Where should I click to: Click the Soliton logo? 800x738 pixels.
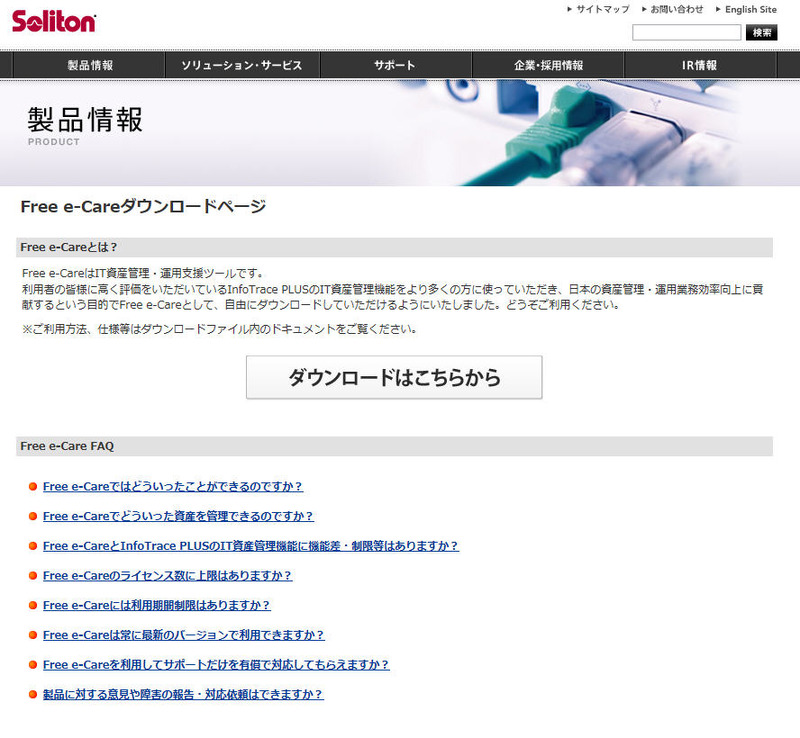[54, 21]
